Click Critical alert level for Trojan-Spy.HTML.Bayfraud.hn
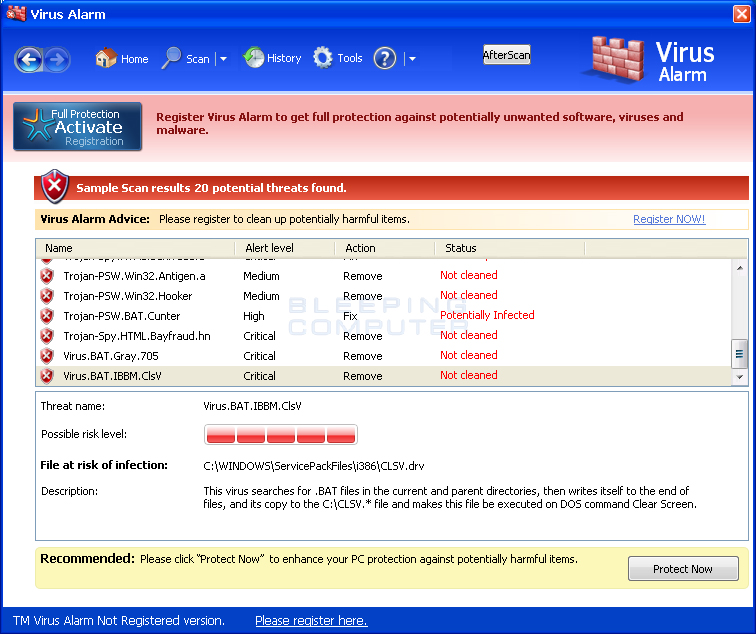The height and width of the screenshot is (634, 756). [259, 336]
